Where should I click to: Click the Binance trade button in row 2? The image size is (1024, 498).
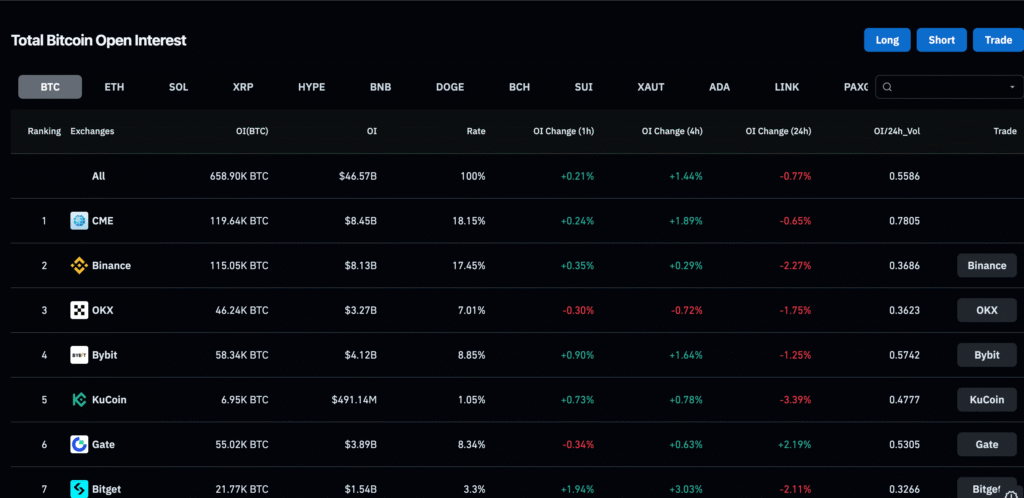point(986,266)
